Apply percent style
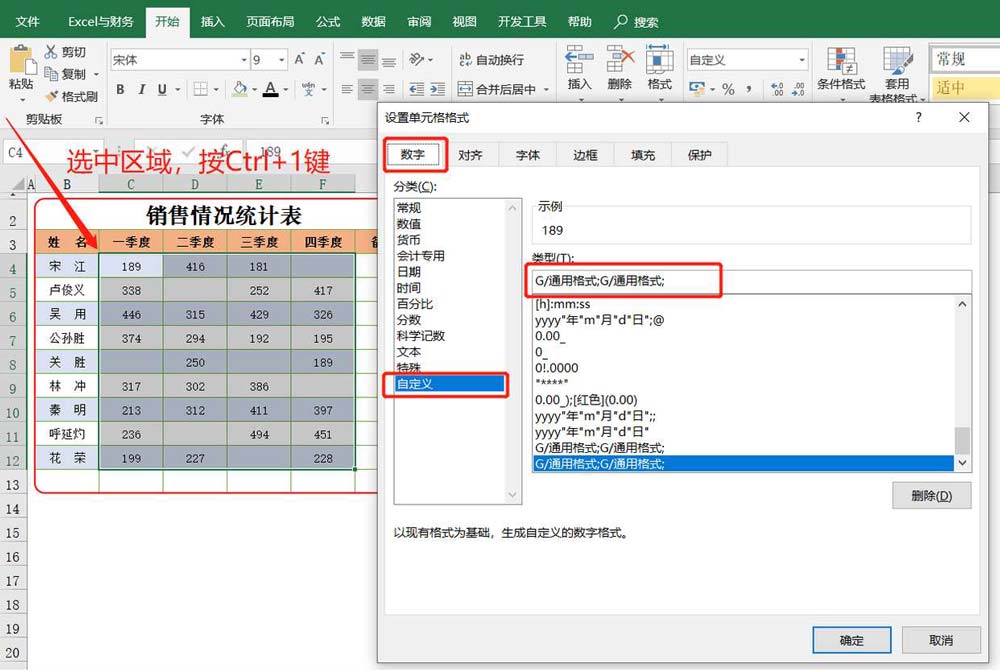 click(x=728, y=89)
